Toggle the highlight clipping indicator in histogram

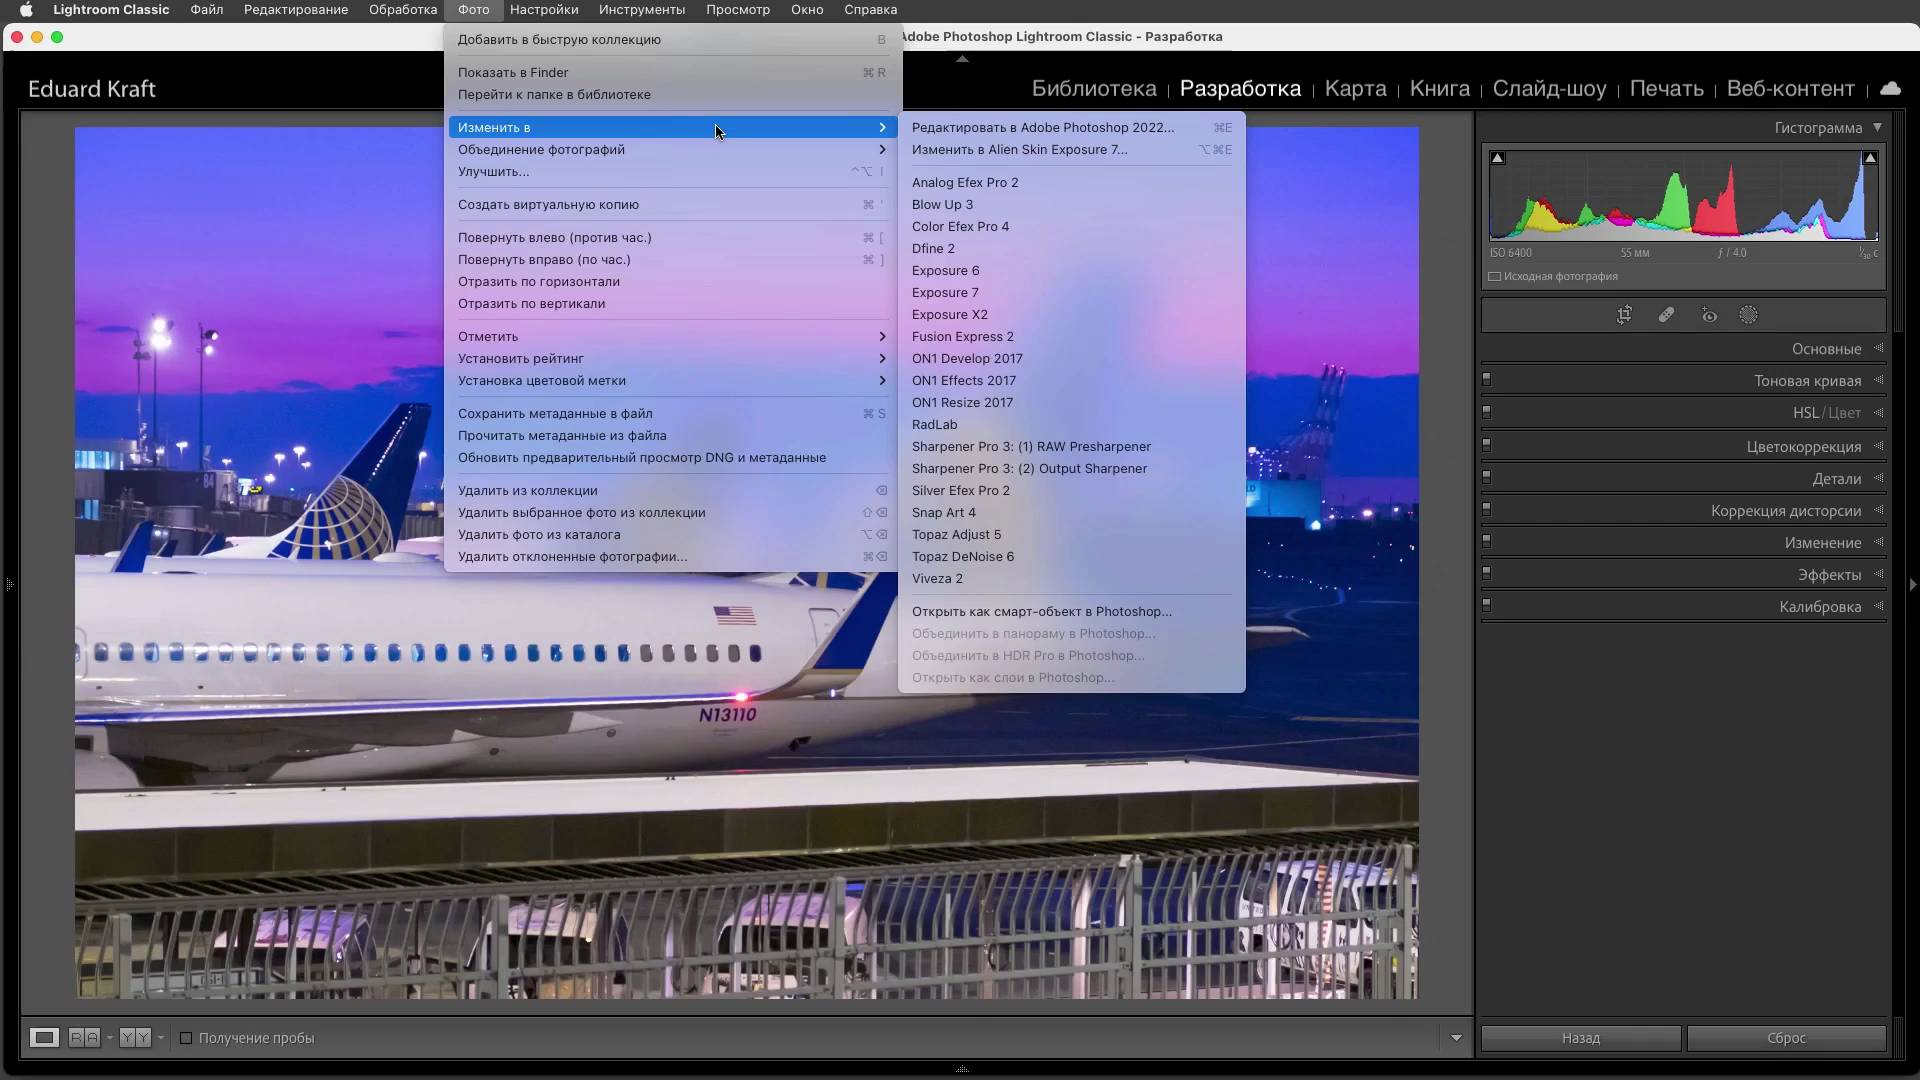(1870, 158)
